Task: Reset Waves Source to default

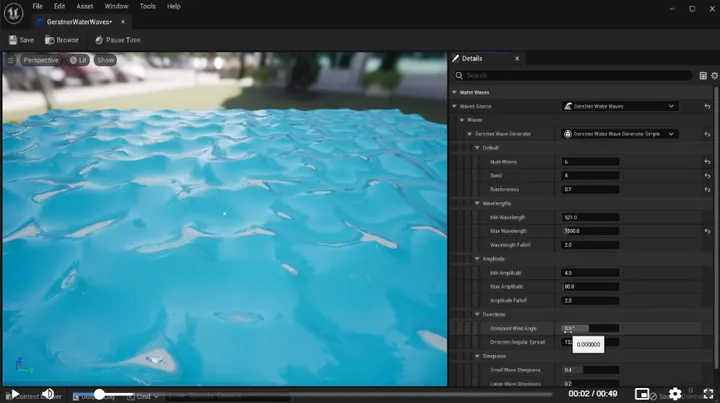Action: coord(707,106)
